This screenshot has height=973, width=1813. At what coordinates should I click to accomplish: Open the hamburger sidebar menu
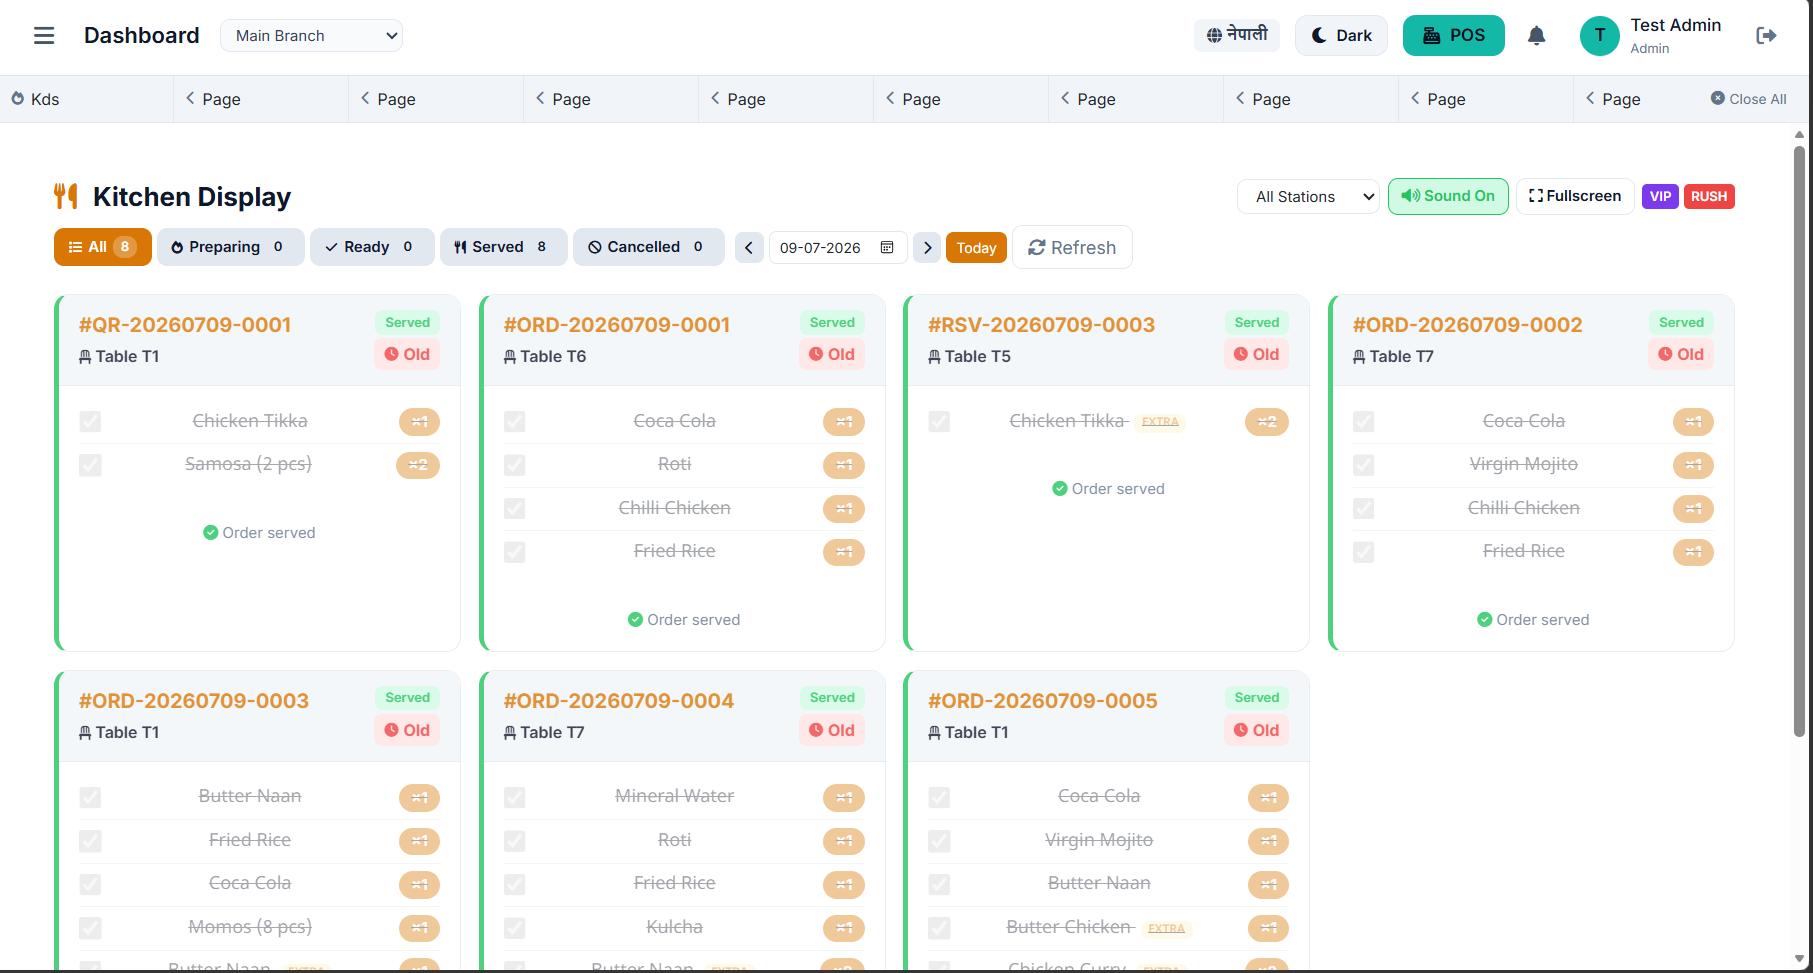pos(44,36)
